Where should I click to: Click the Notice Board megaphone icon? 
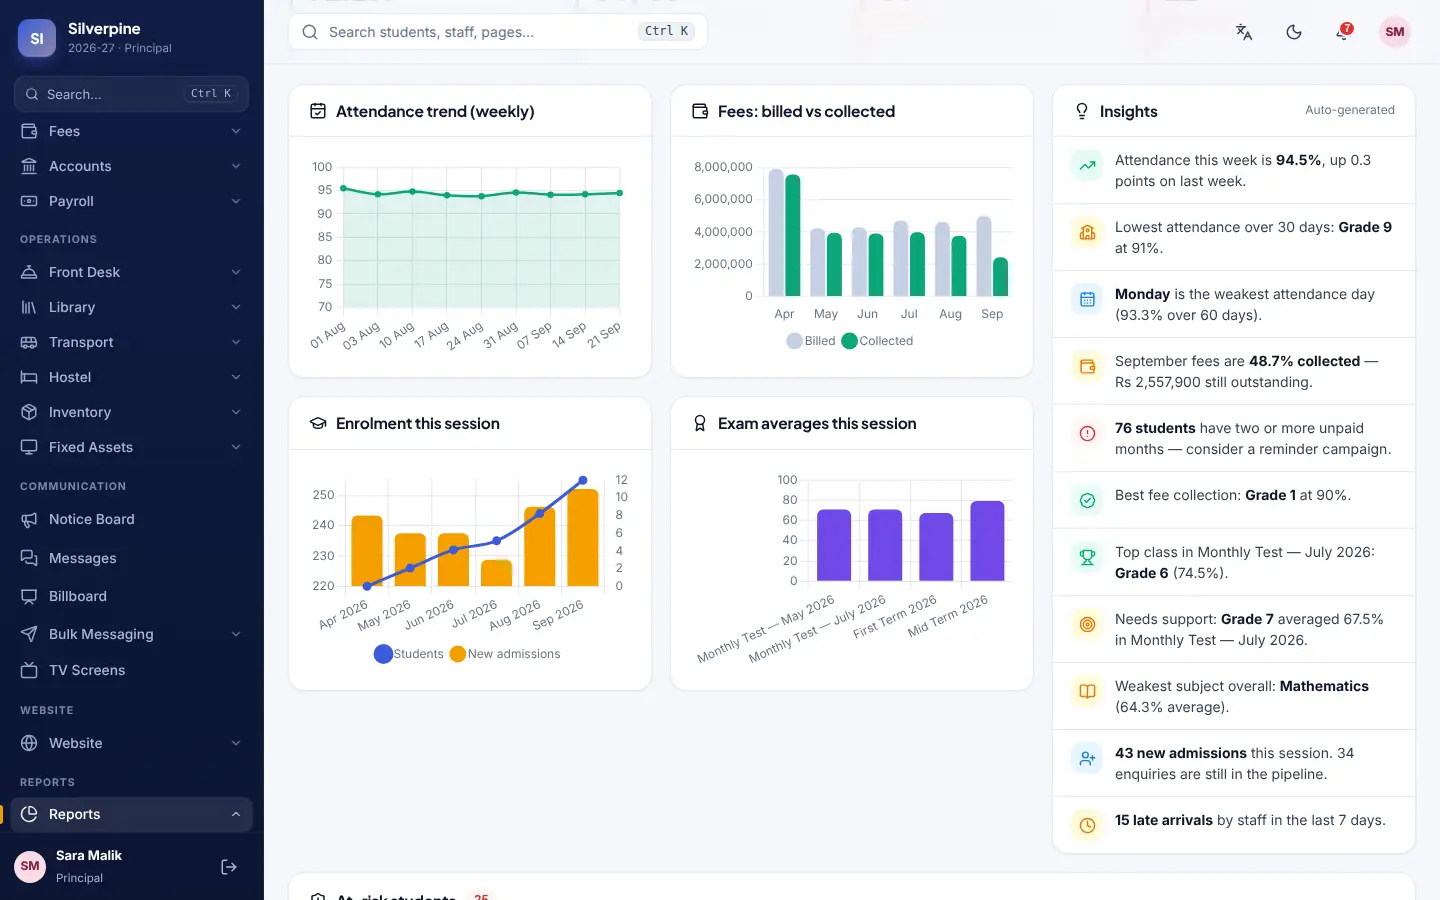pyautogui.click(x=29, y=519)
